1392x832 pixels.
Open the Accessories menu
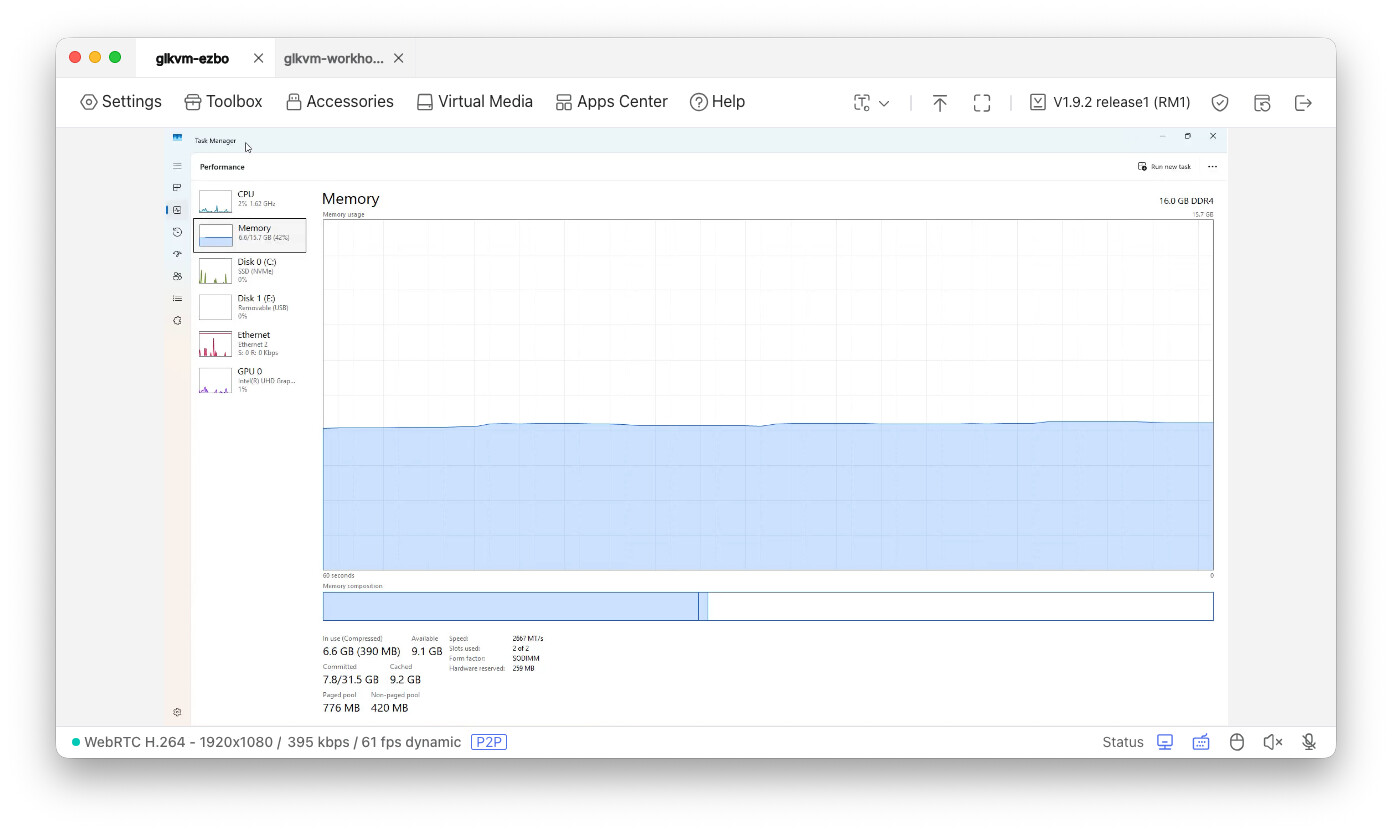point(339,102)
